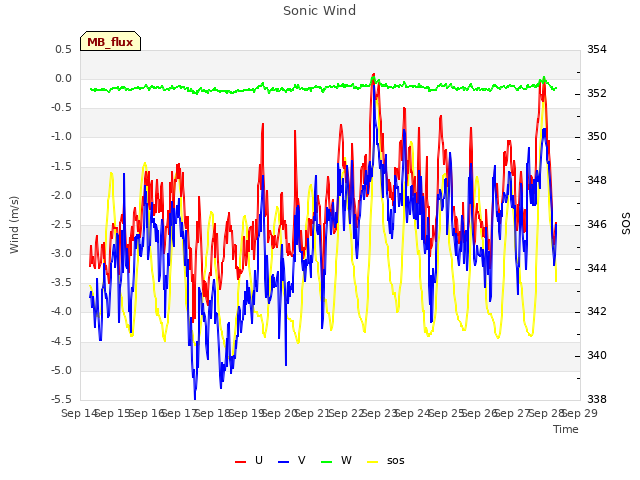Click the 354 right axis value
640x480 pixels.
click(x=597, y=49)
